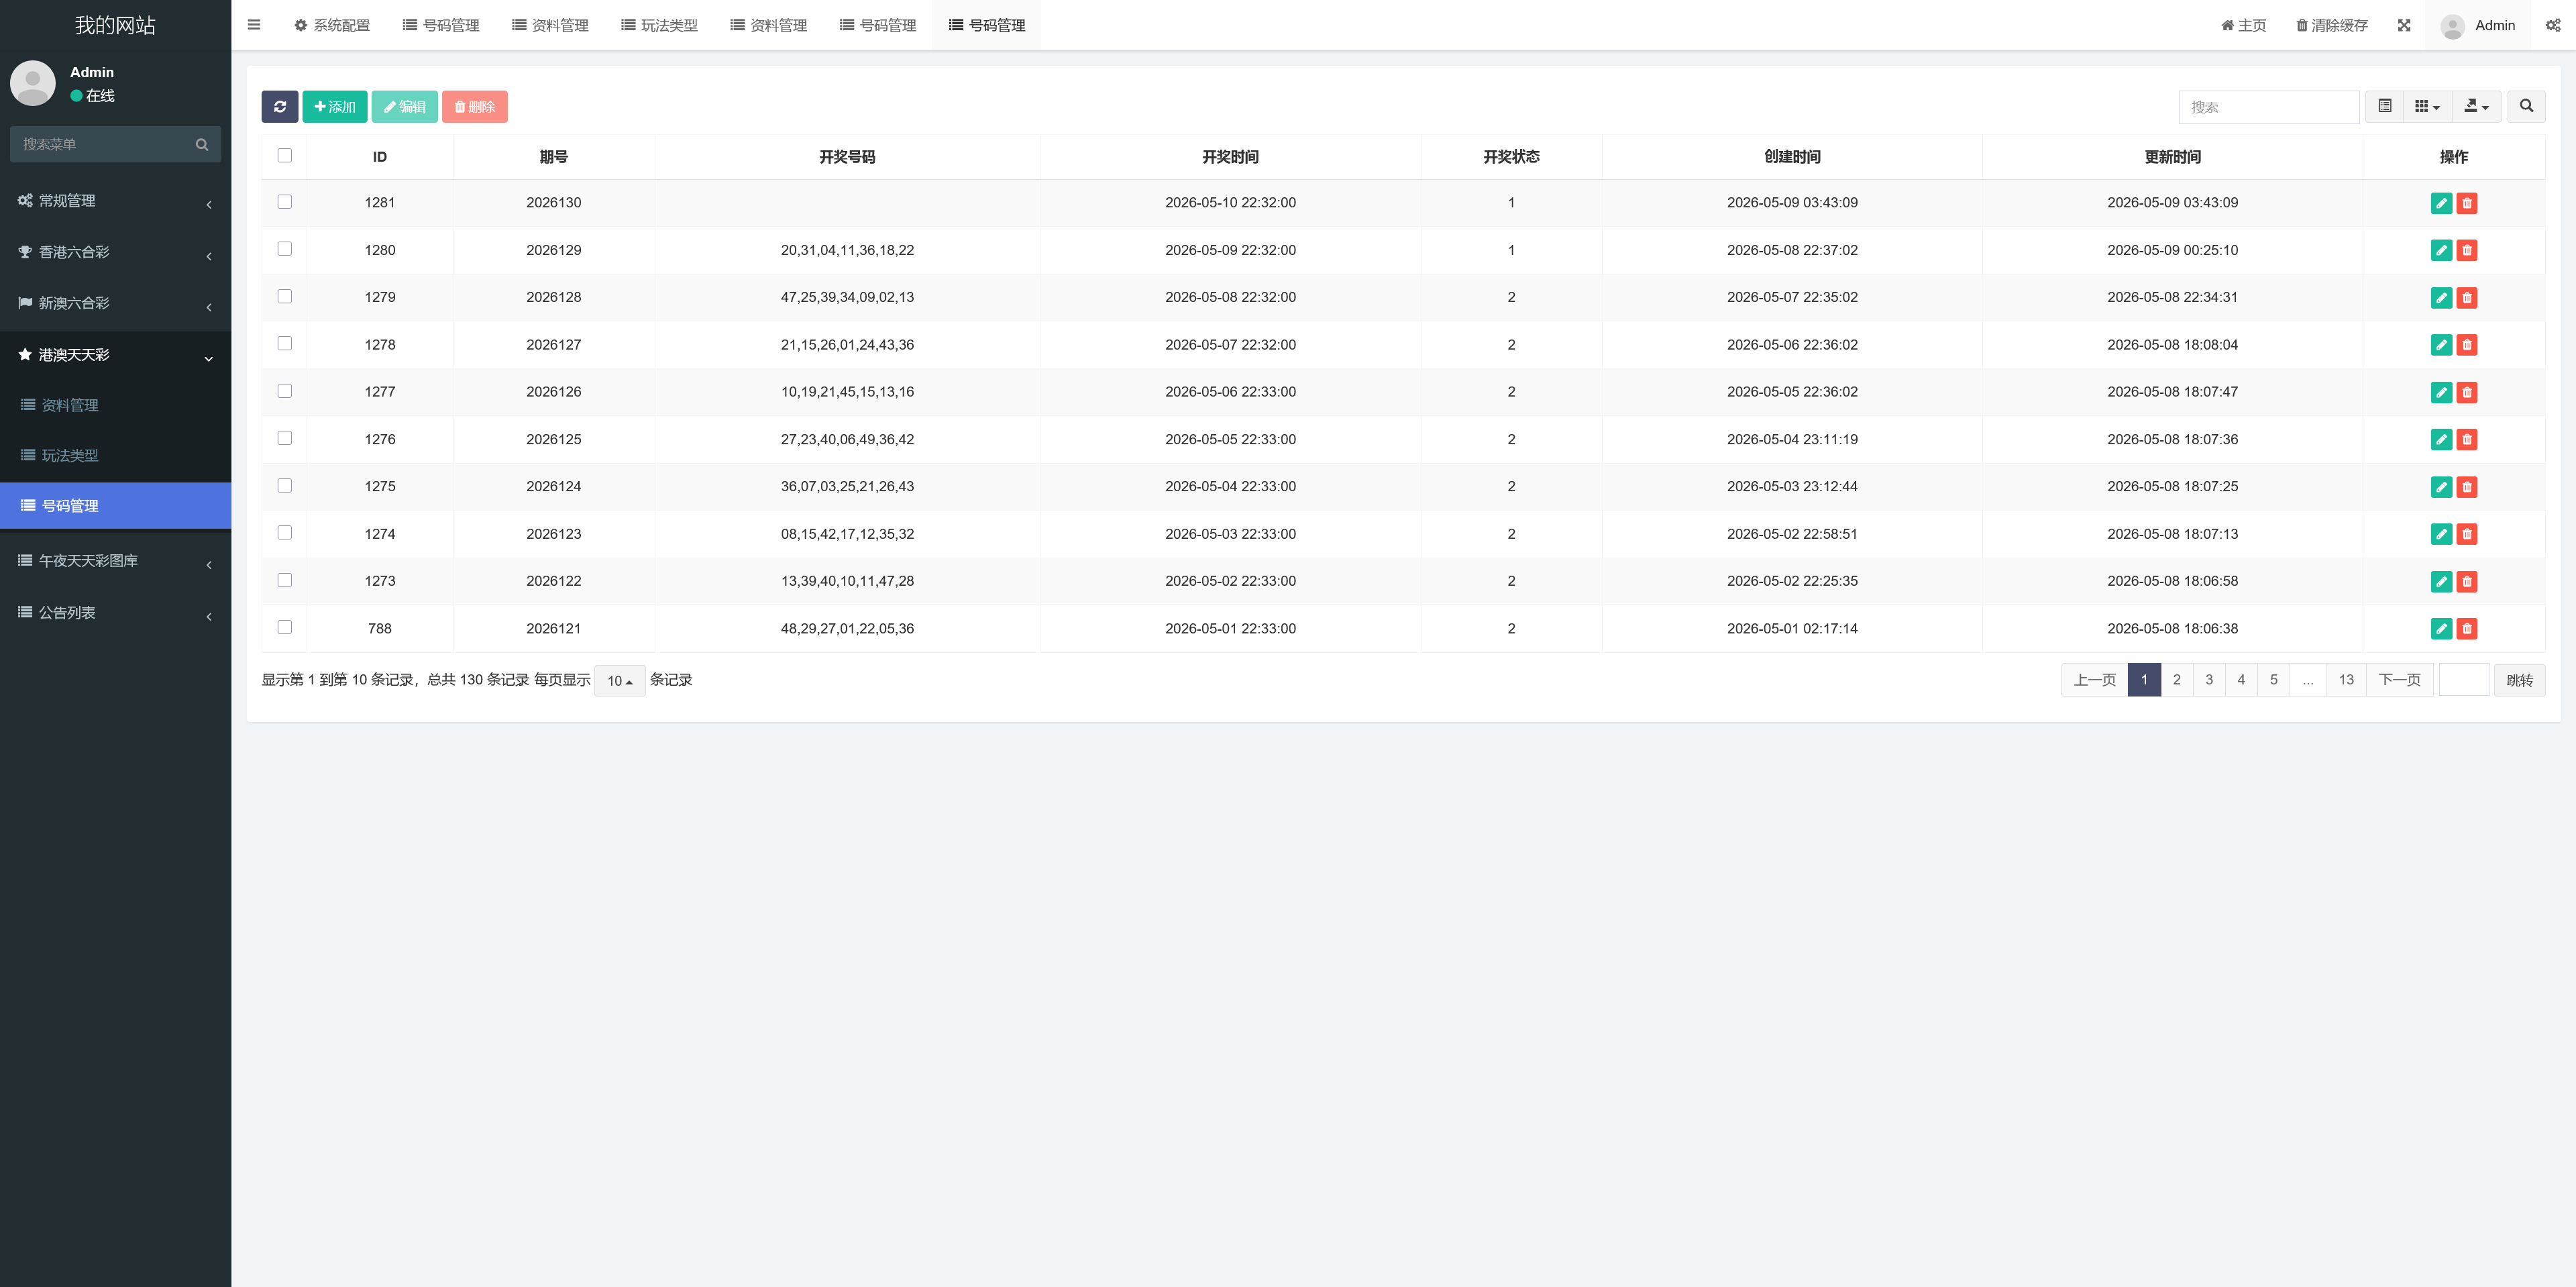This screenshot has height=1287, width=2576.
Task: Click the fullscreen expand icon
Action: coord(2404,25)
